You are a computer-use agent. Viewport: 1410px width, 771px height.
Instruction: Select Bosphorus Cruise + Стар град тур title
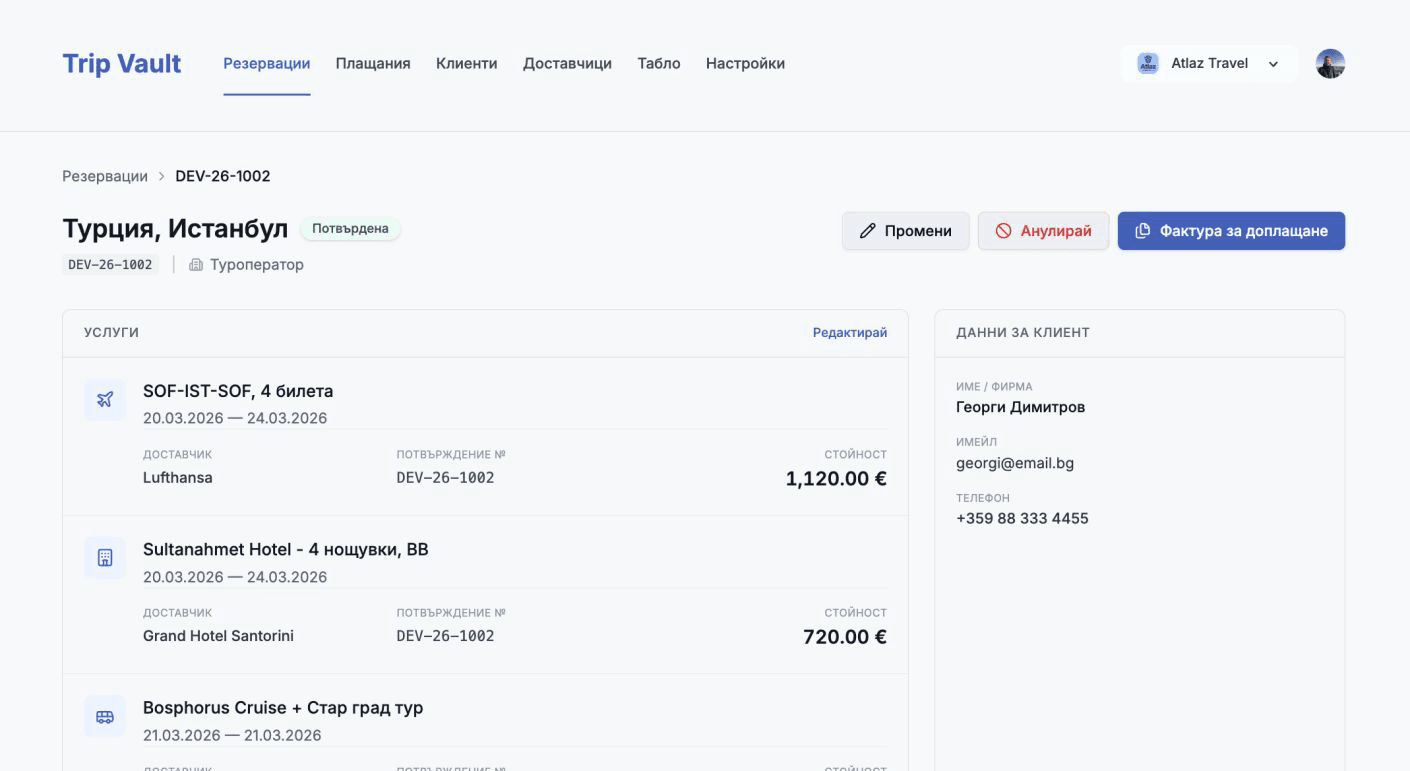283,708
